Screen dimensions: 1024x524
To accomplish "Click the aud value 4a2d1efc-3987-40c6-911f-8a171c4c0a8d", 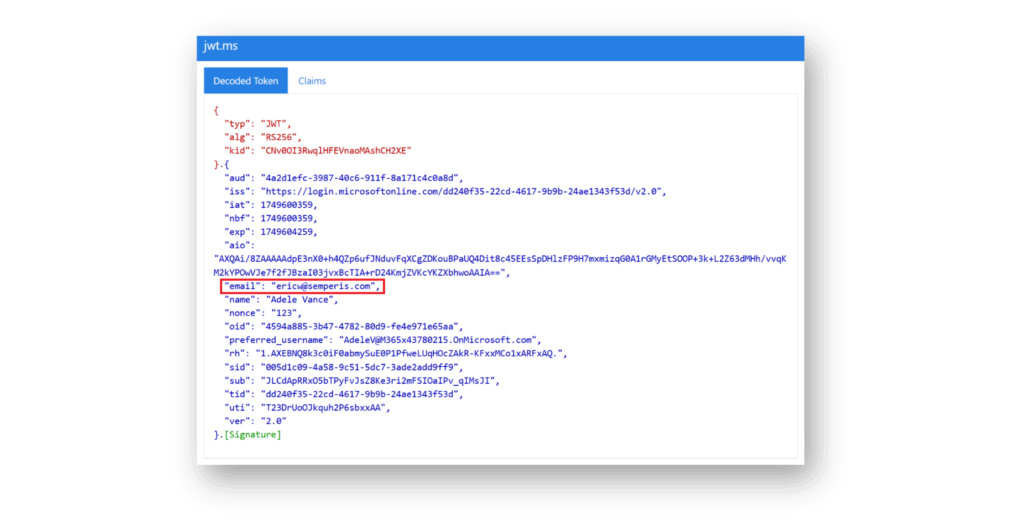I will pyautogui.click(x=360, y=178).
